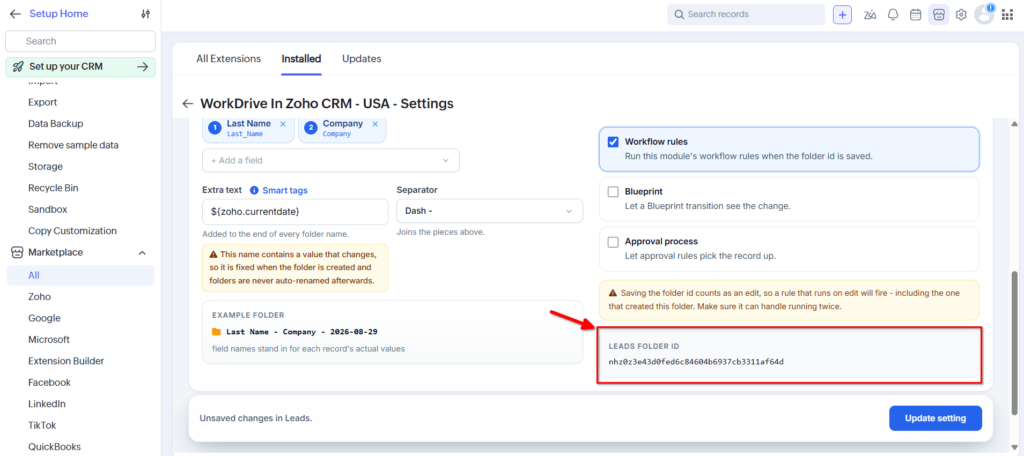Select the Installed tab

coord(301,59)
